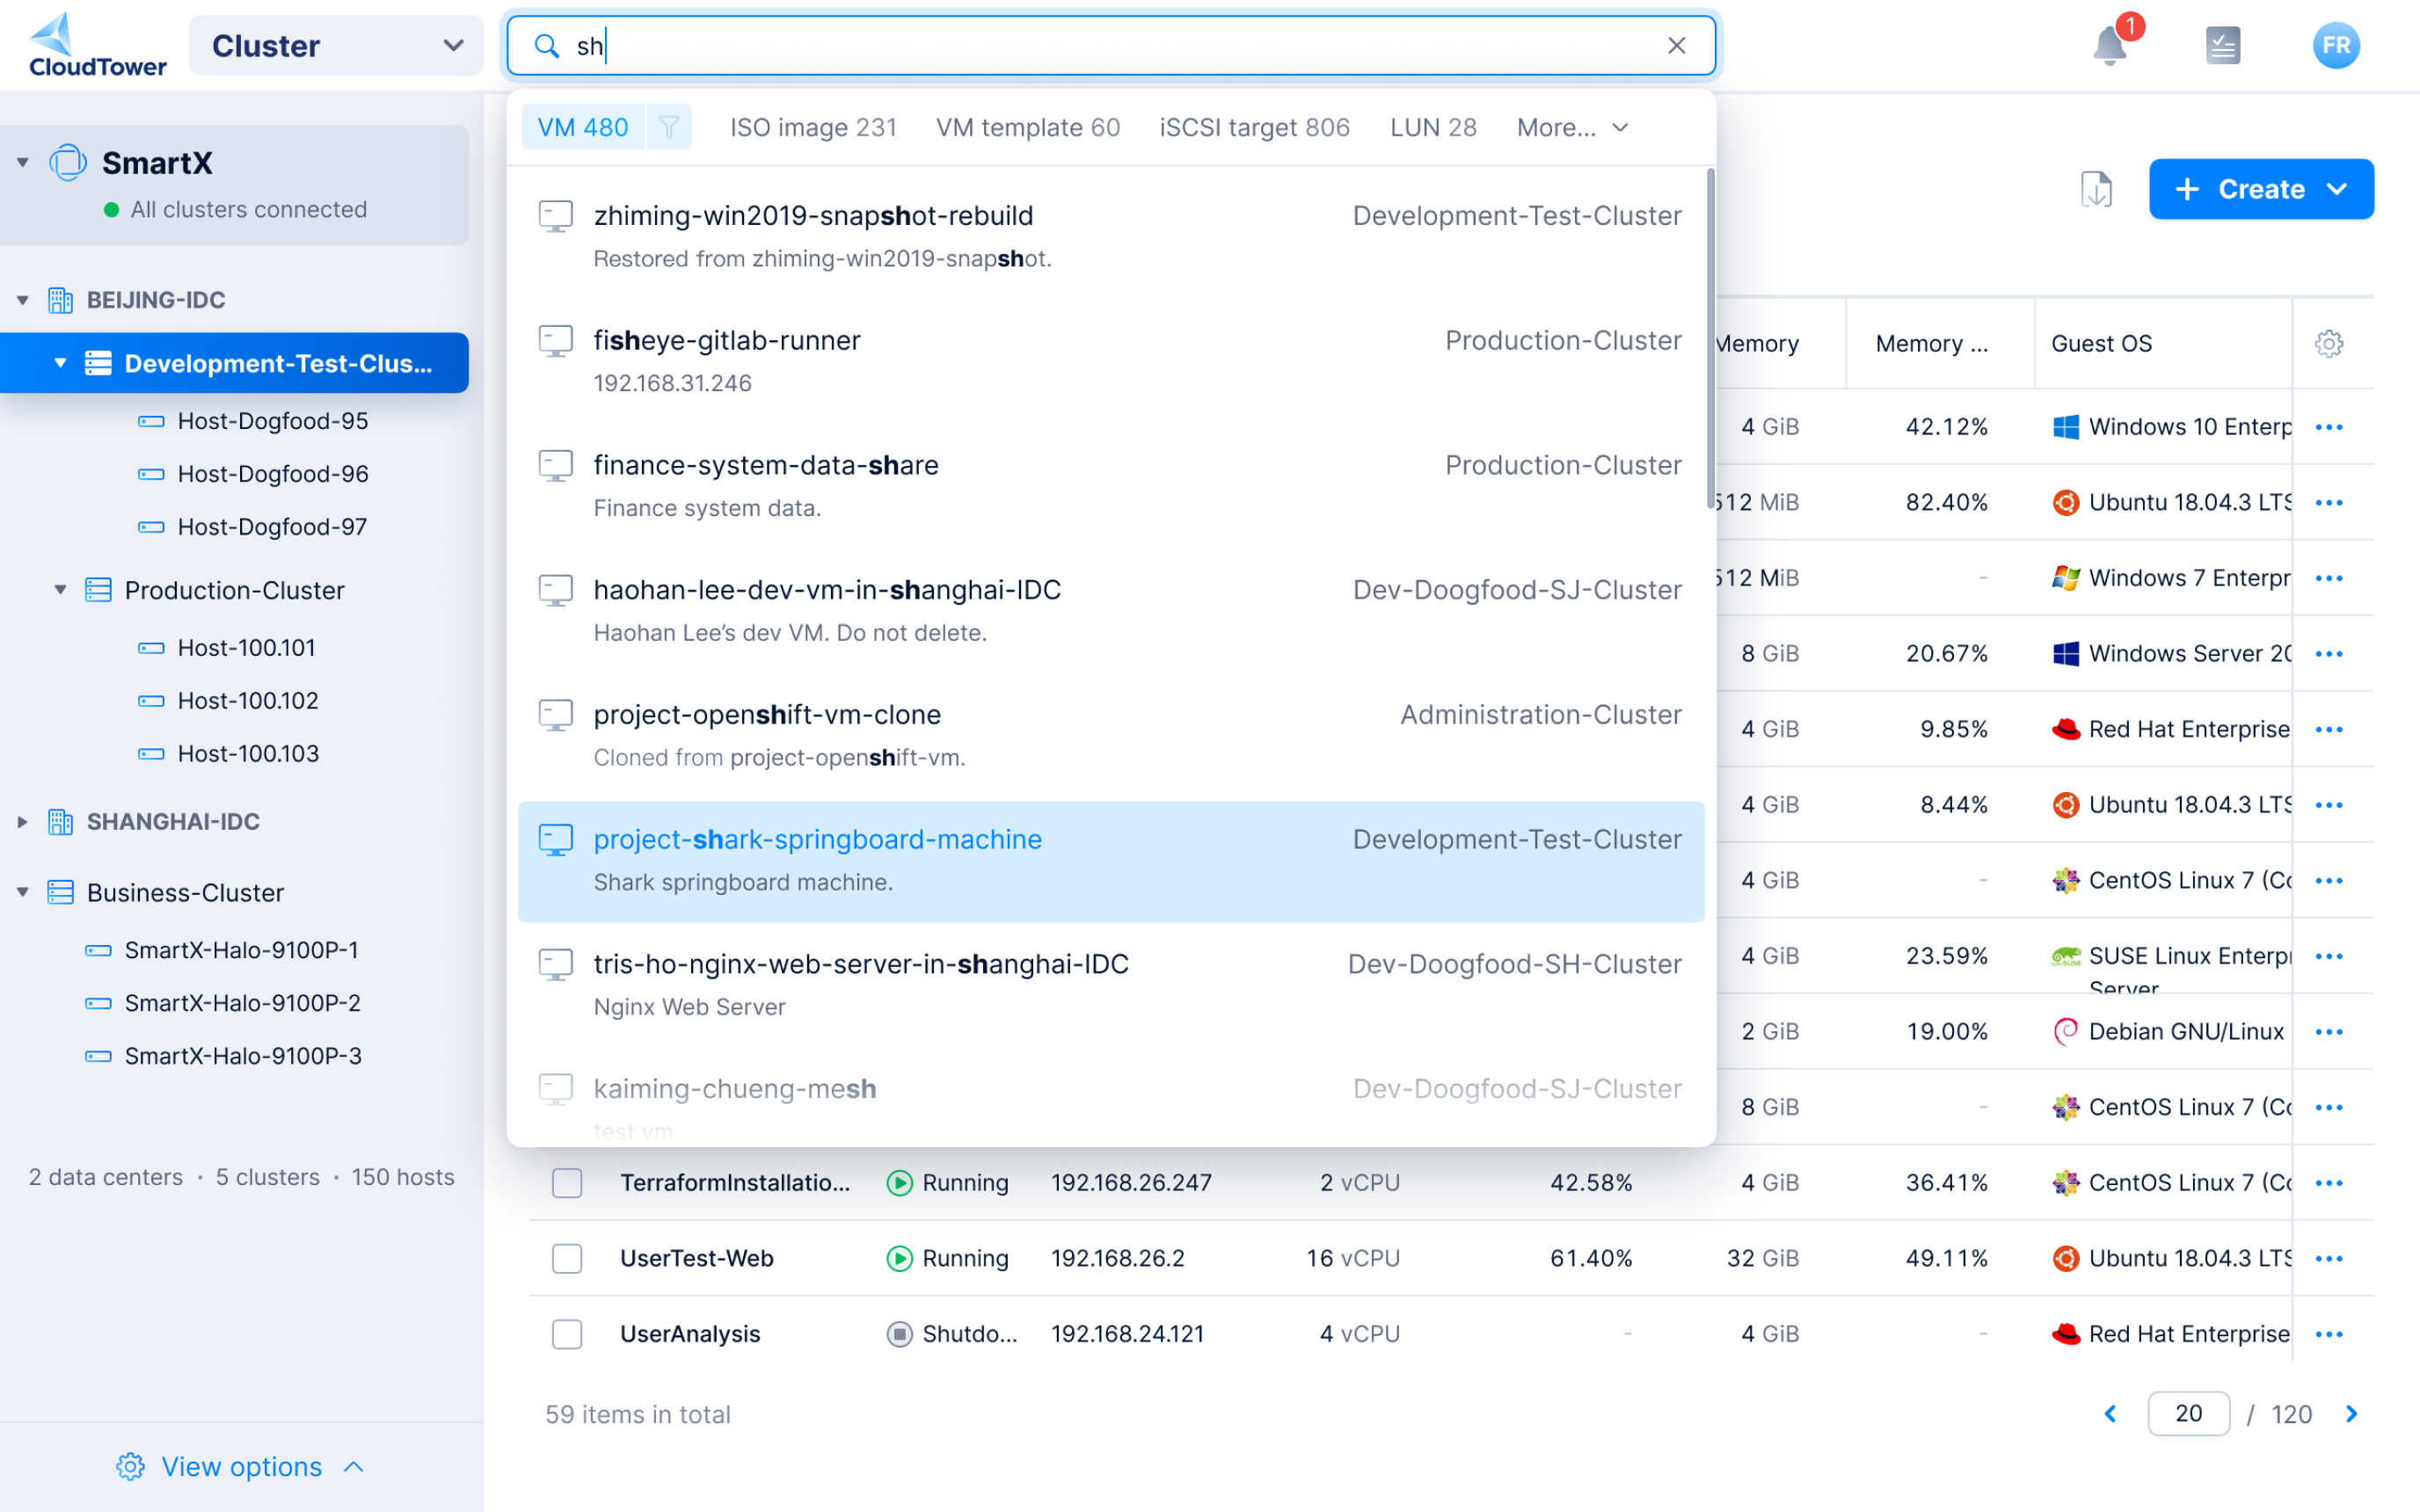Image resolution: width=2420 pixels, height=1512 pixels.
Task: Tick the UserAnalysis row checkbox
Action: (x=567, y=1334)
